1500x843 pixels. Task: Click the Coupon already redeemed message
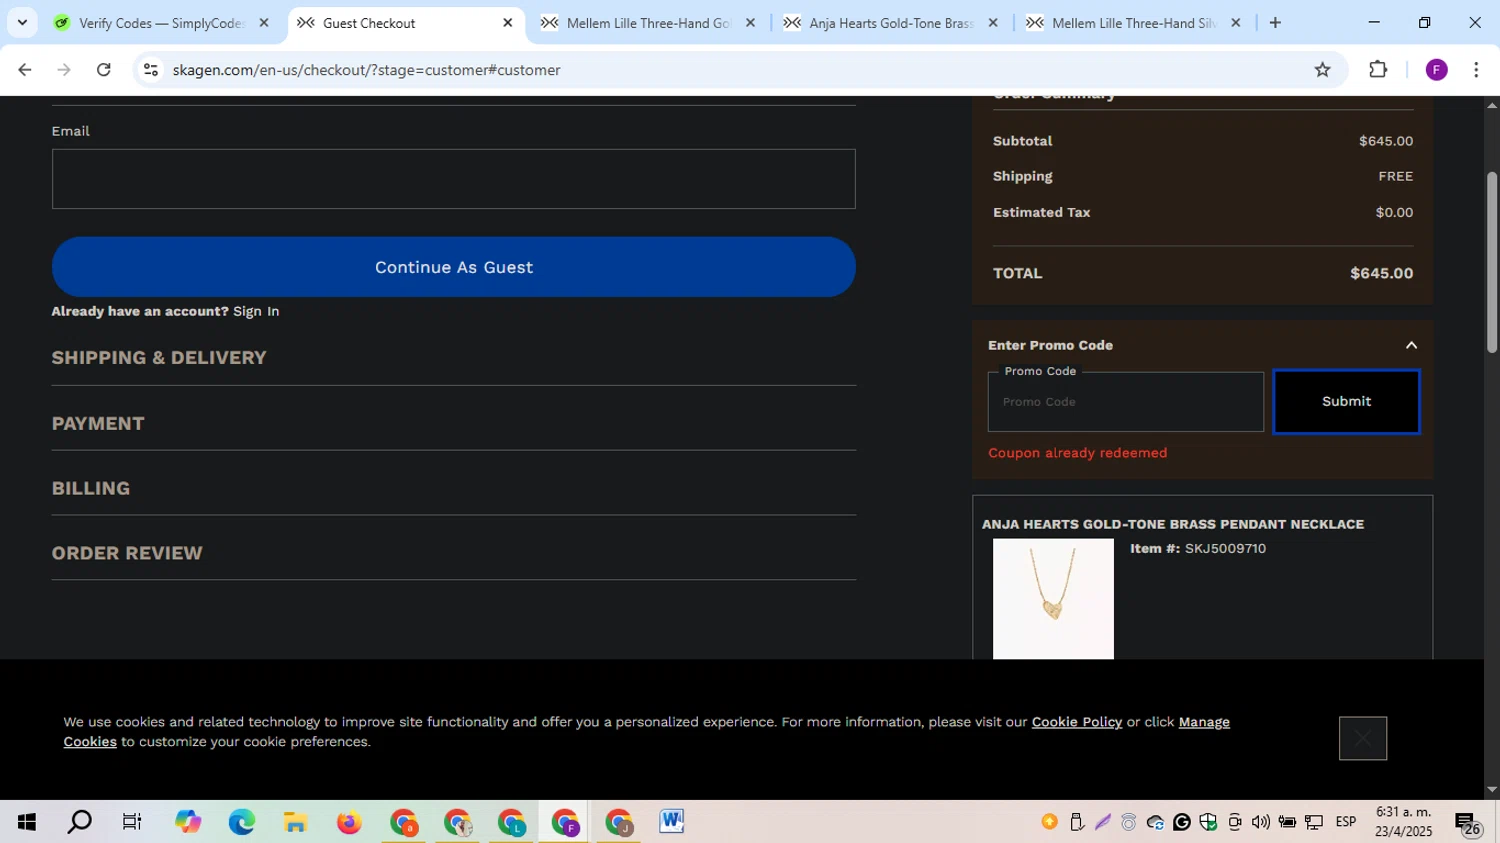click(x=1077, y=453)
